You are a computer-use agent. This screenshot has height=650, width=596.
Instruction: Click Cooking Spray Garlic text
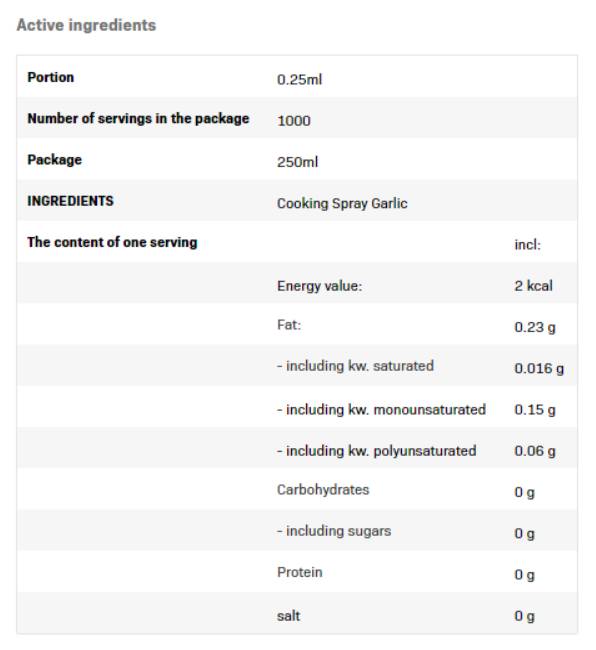tap(342, 203)
